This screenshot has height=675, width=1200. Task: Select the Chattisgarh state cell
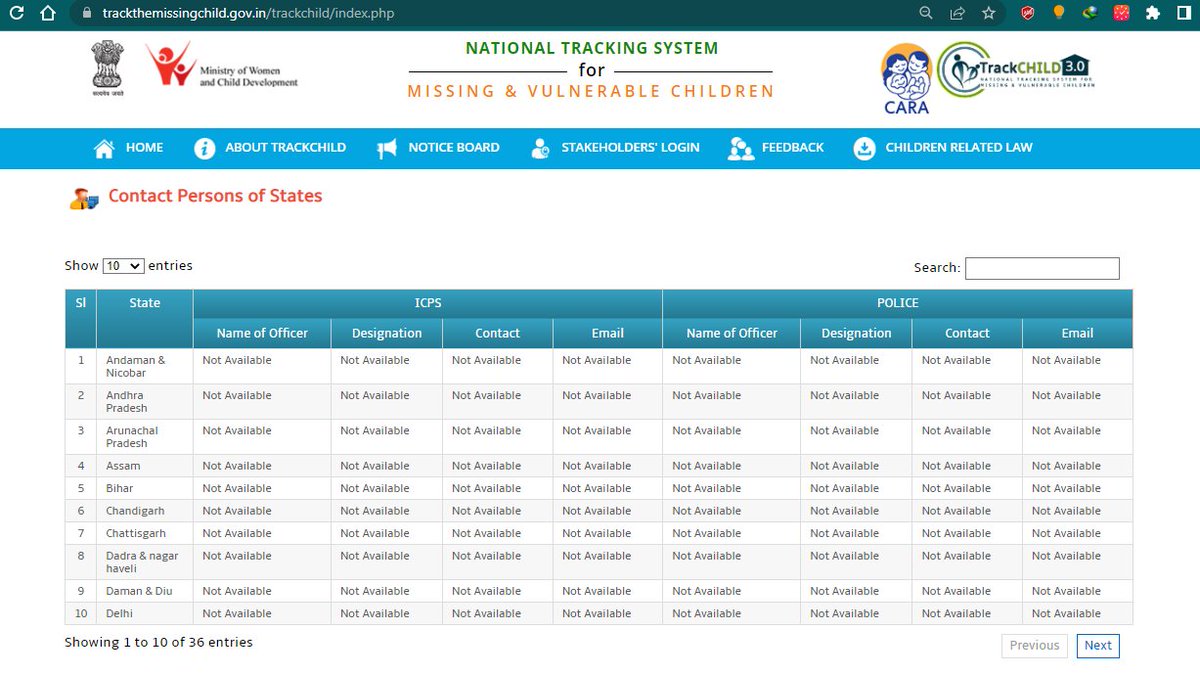coord(145,533)
